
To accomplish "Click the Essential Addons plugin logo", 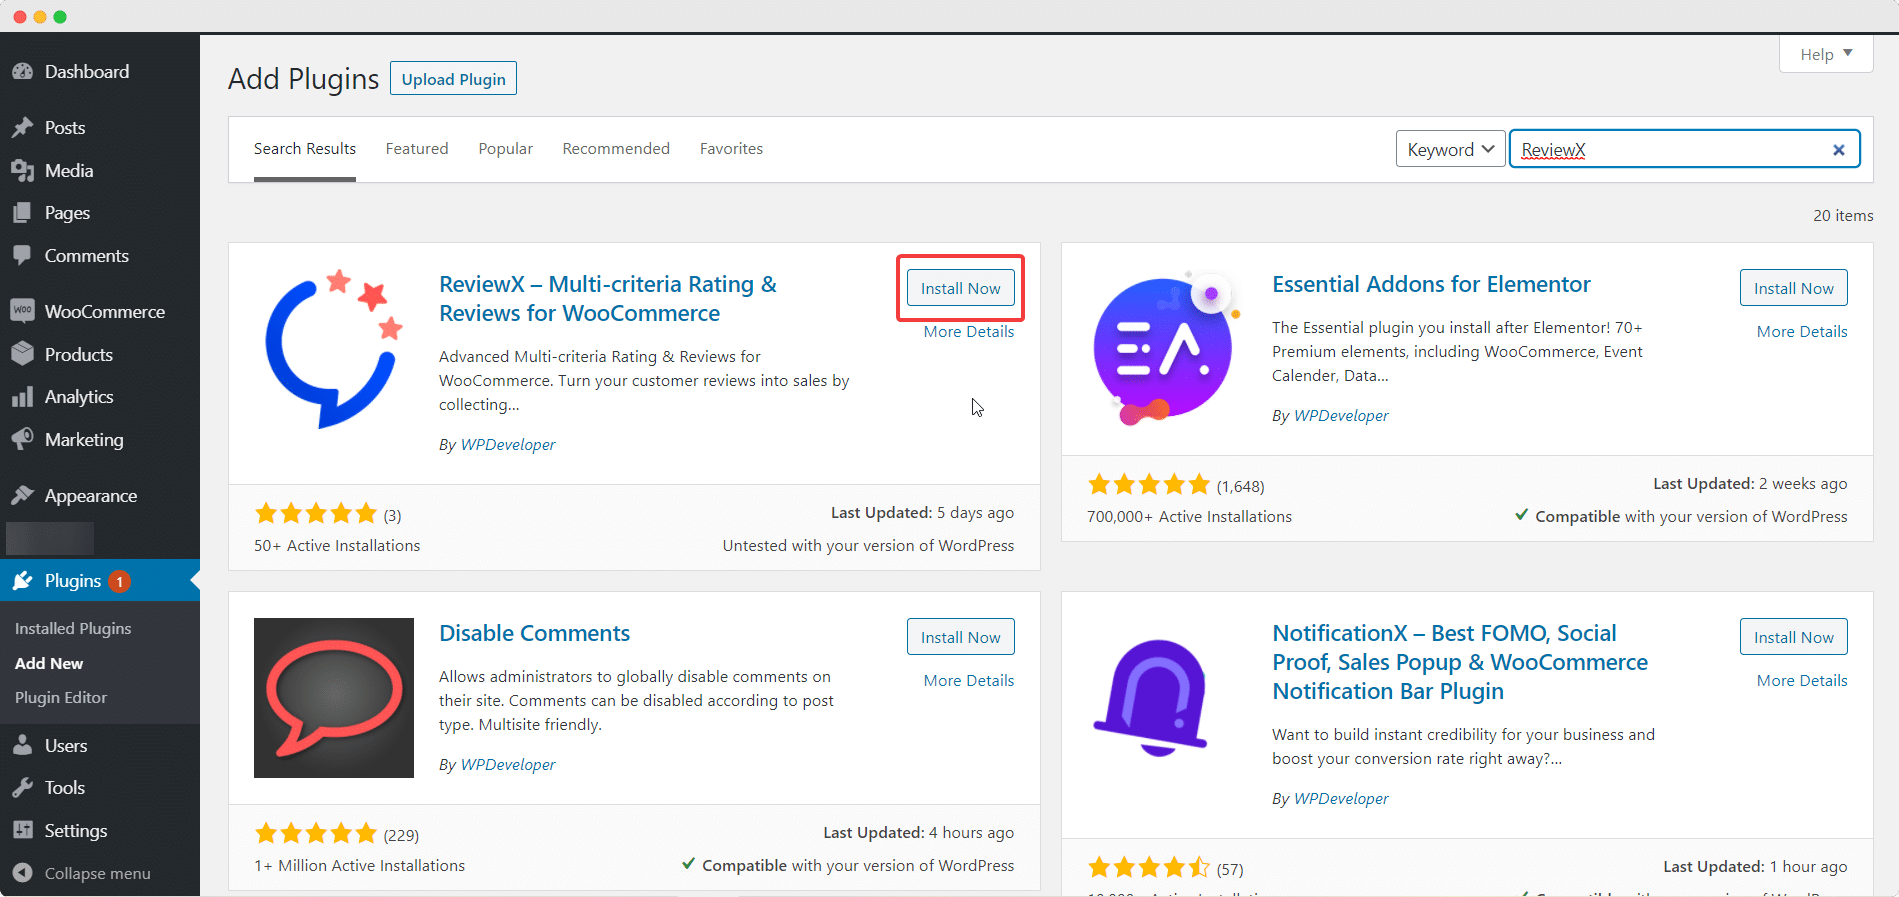I will 1167,348.
